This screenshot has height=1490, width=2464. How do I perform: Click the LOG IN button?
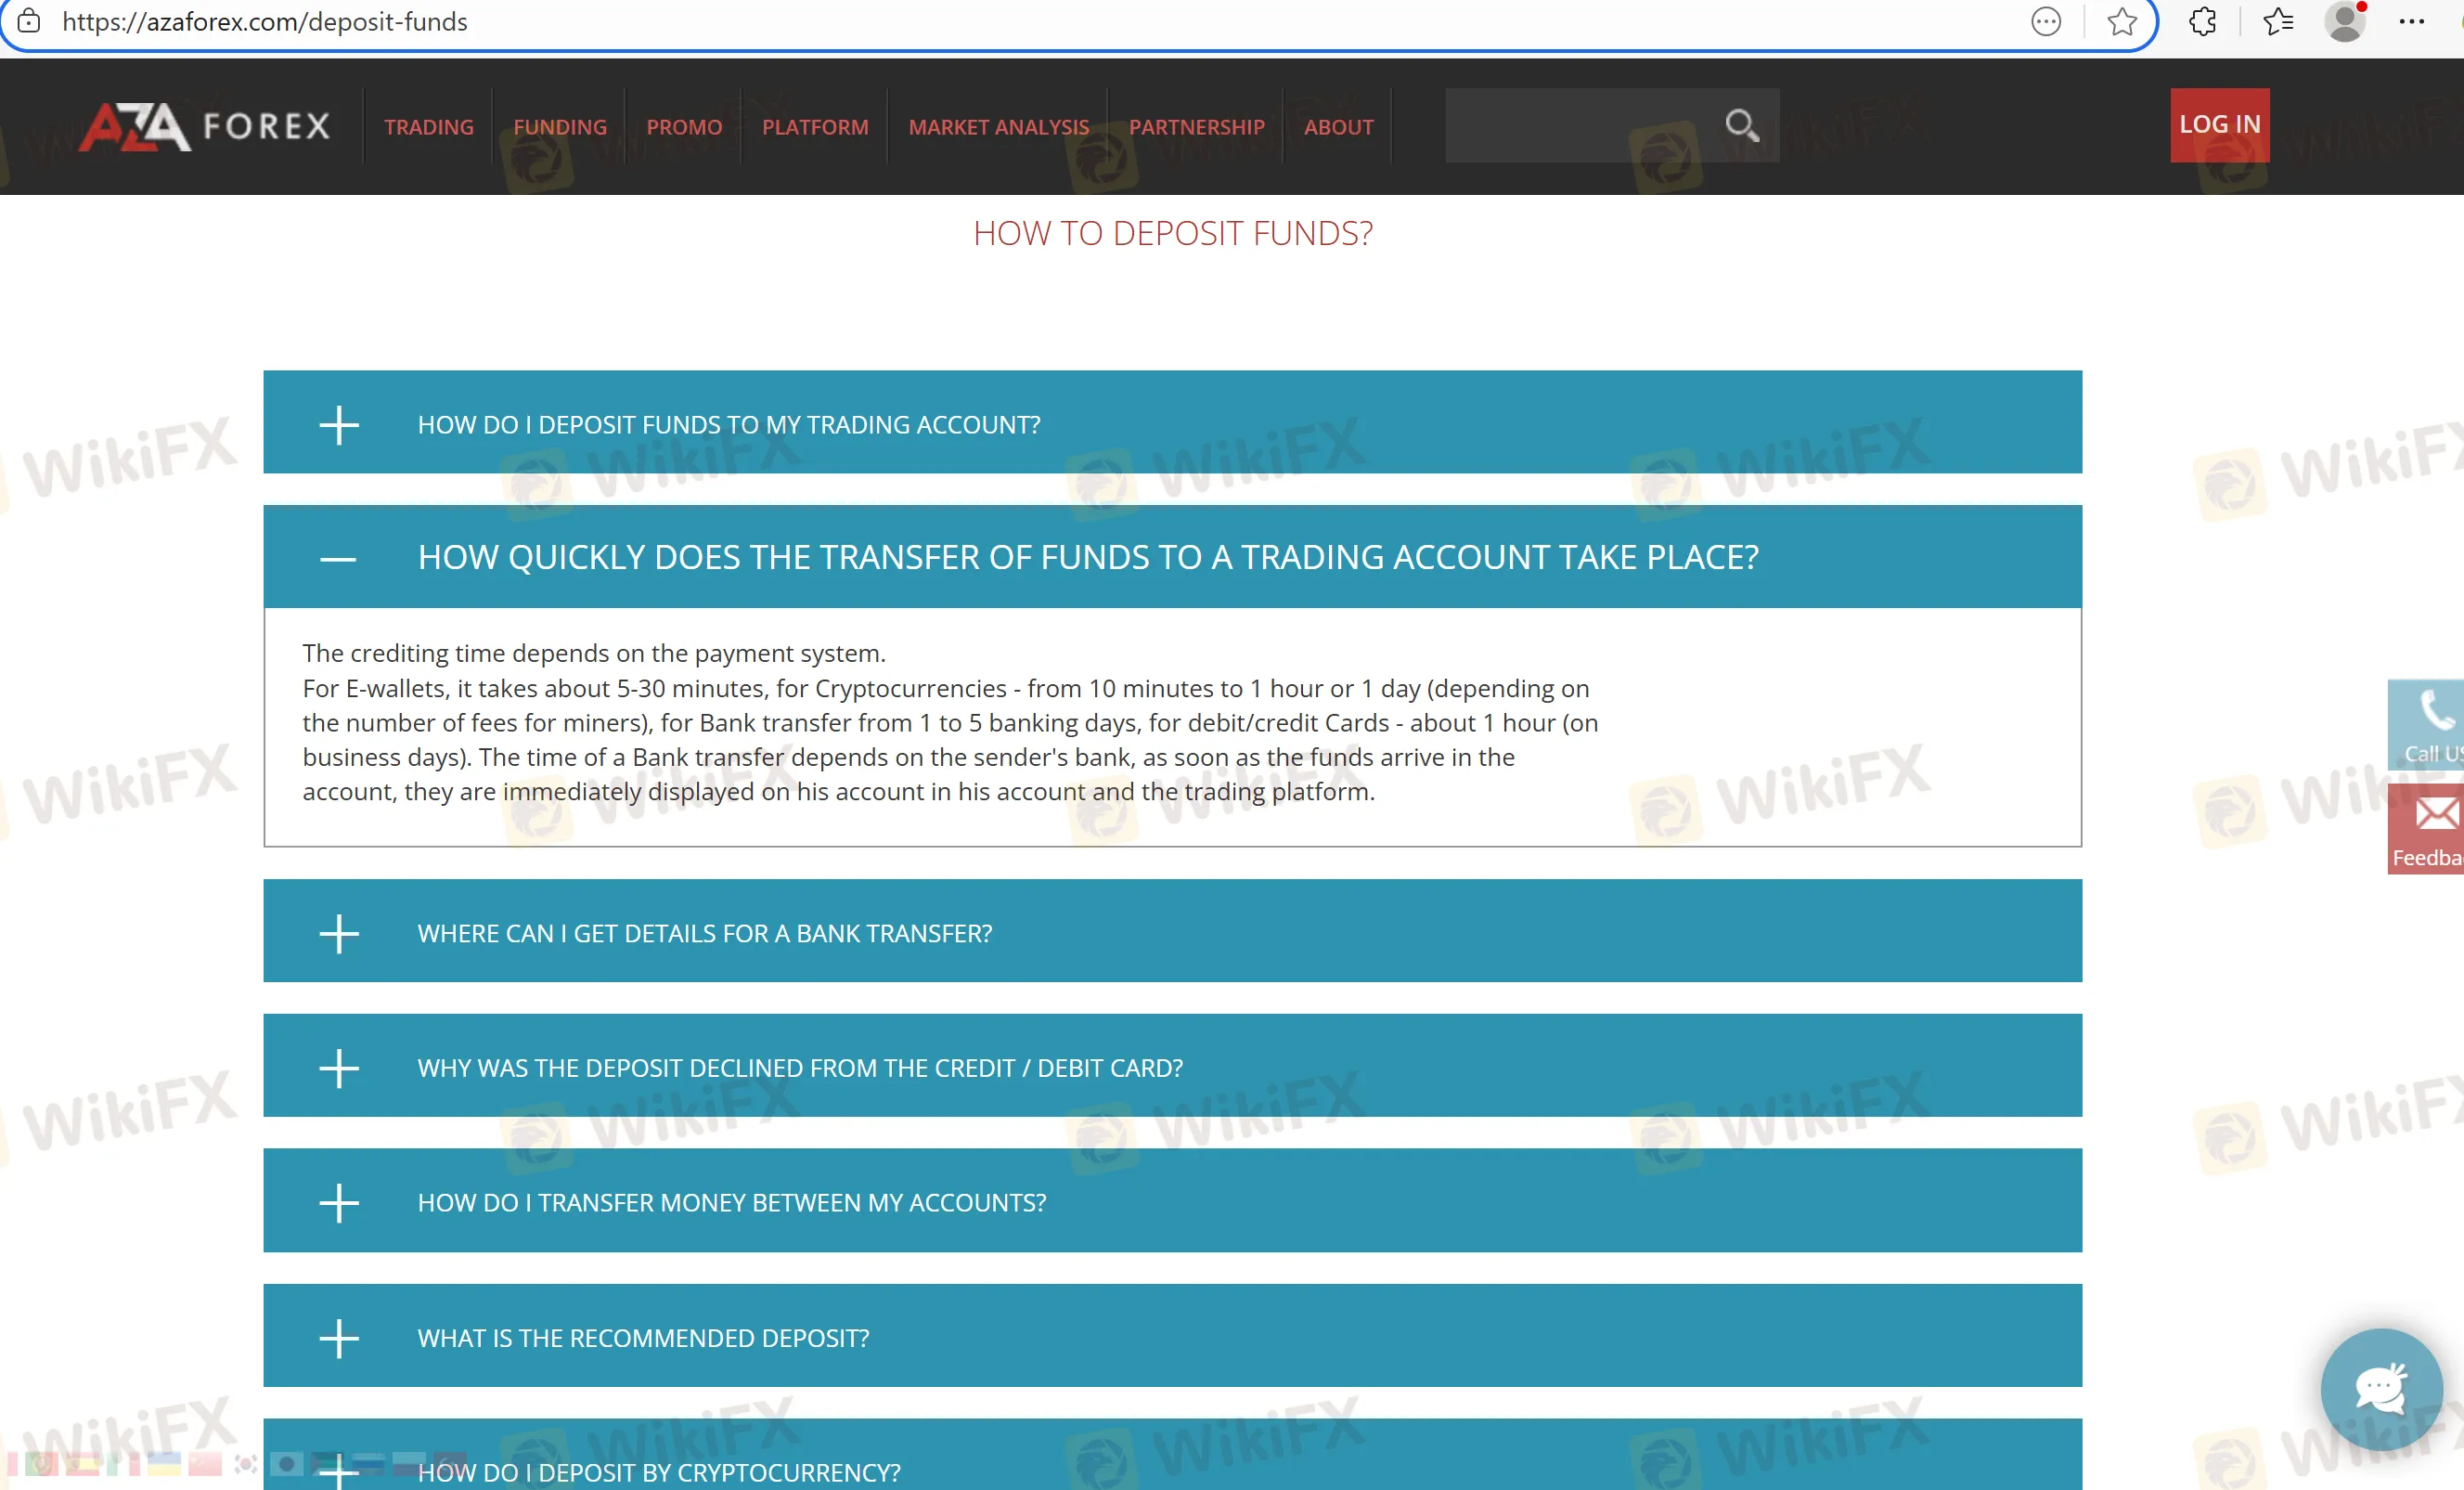(x=2219, y=125)
